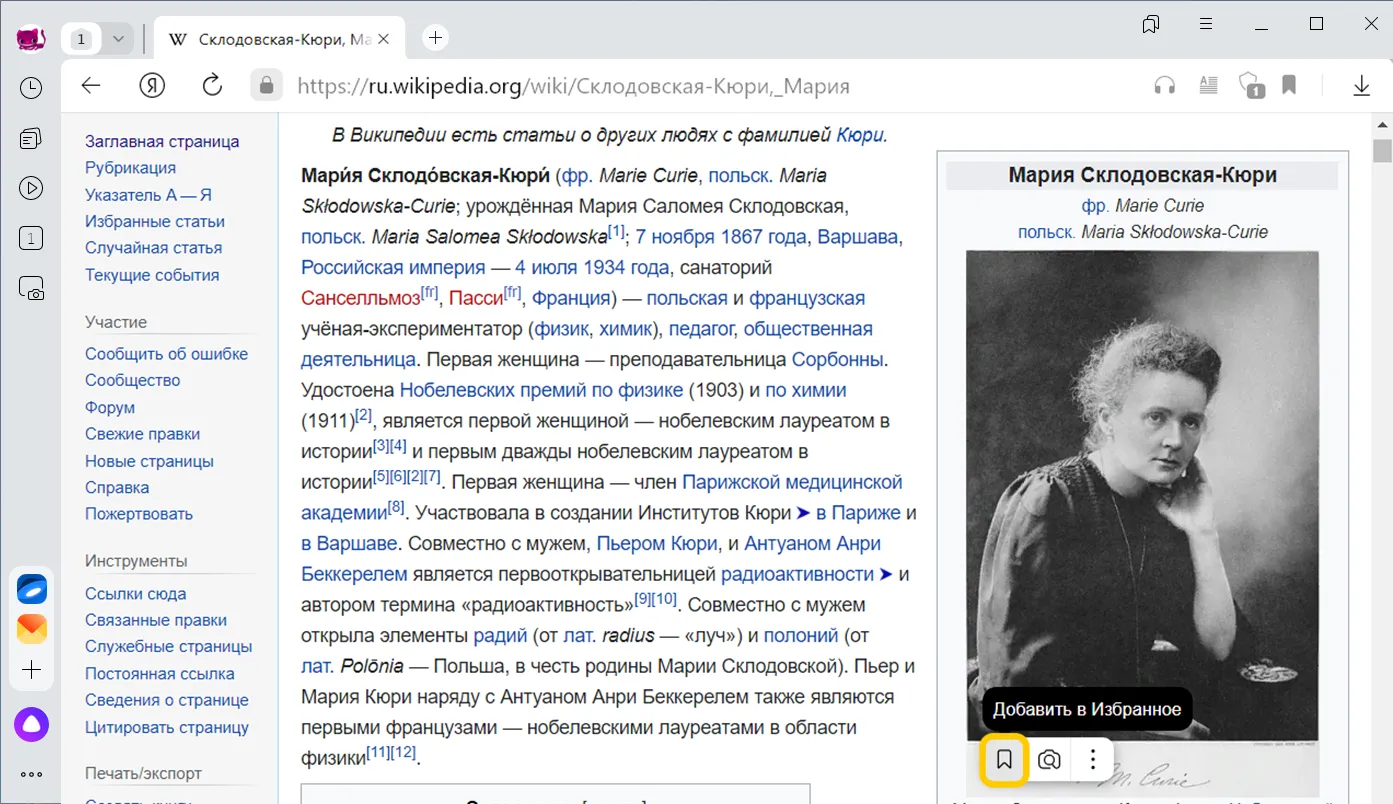Open the Yandex home page Я button
This screenshot has height=804, width=1393.
click(x=152, y=86)
